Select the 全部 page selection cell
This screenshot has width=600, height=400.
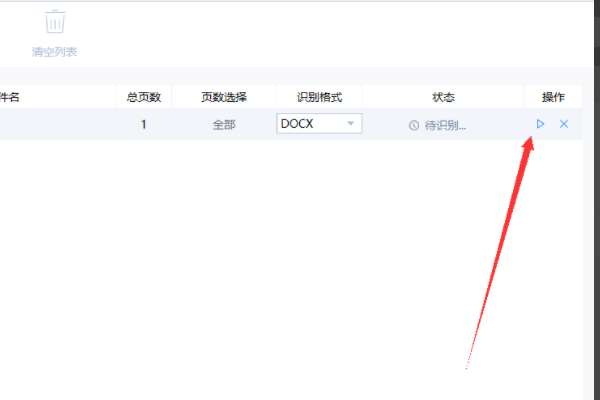click(224, 124)
